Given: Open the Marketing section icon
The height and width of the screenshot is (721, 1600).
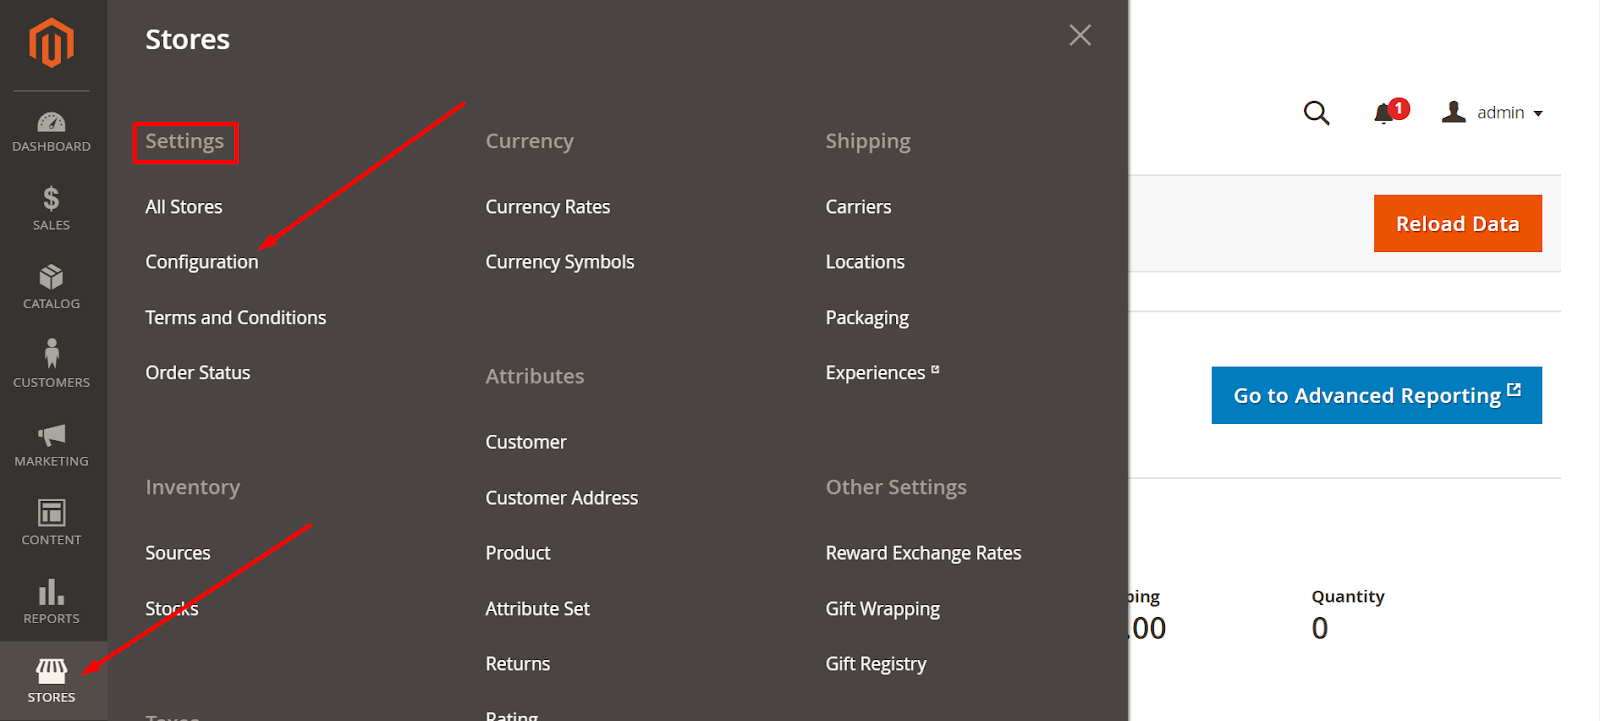Looking at the screenshot, I should click(51, 444).
